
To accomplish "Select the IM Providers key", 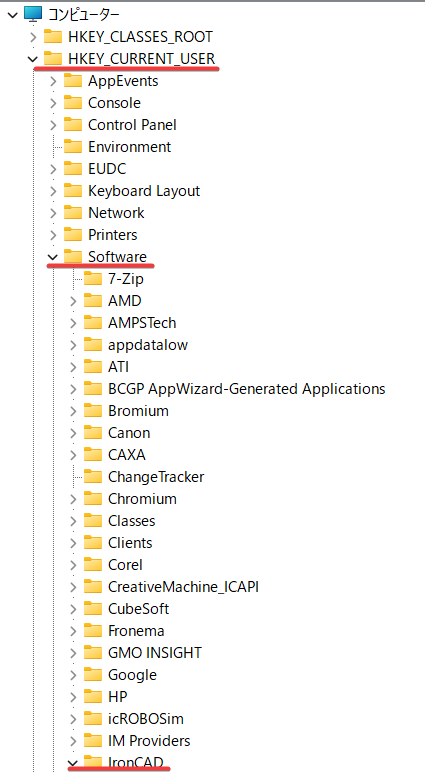I will click(149, 740).
